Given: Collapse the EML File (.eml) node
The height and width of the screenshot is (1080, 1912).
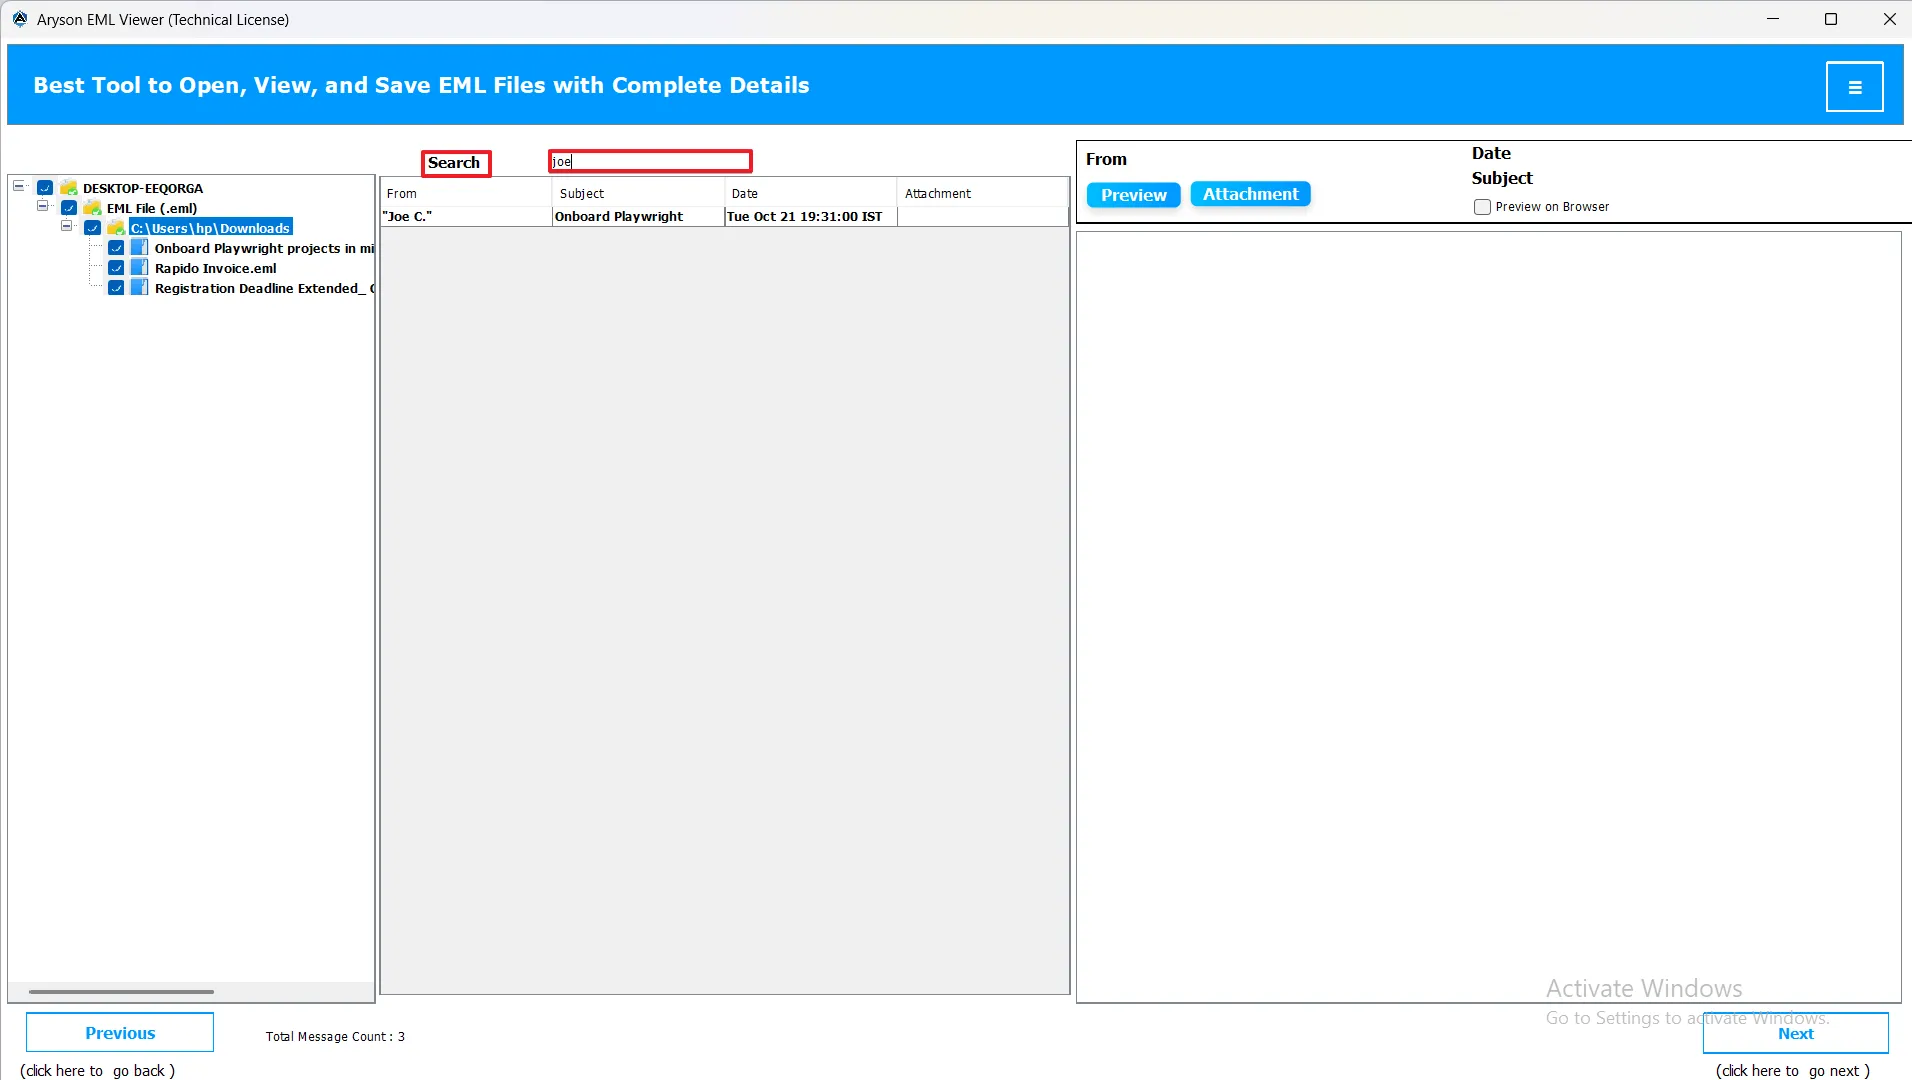Looking at the screenshot, I should pos(43,207).
